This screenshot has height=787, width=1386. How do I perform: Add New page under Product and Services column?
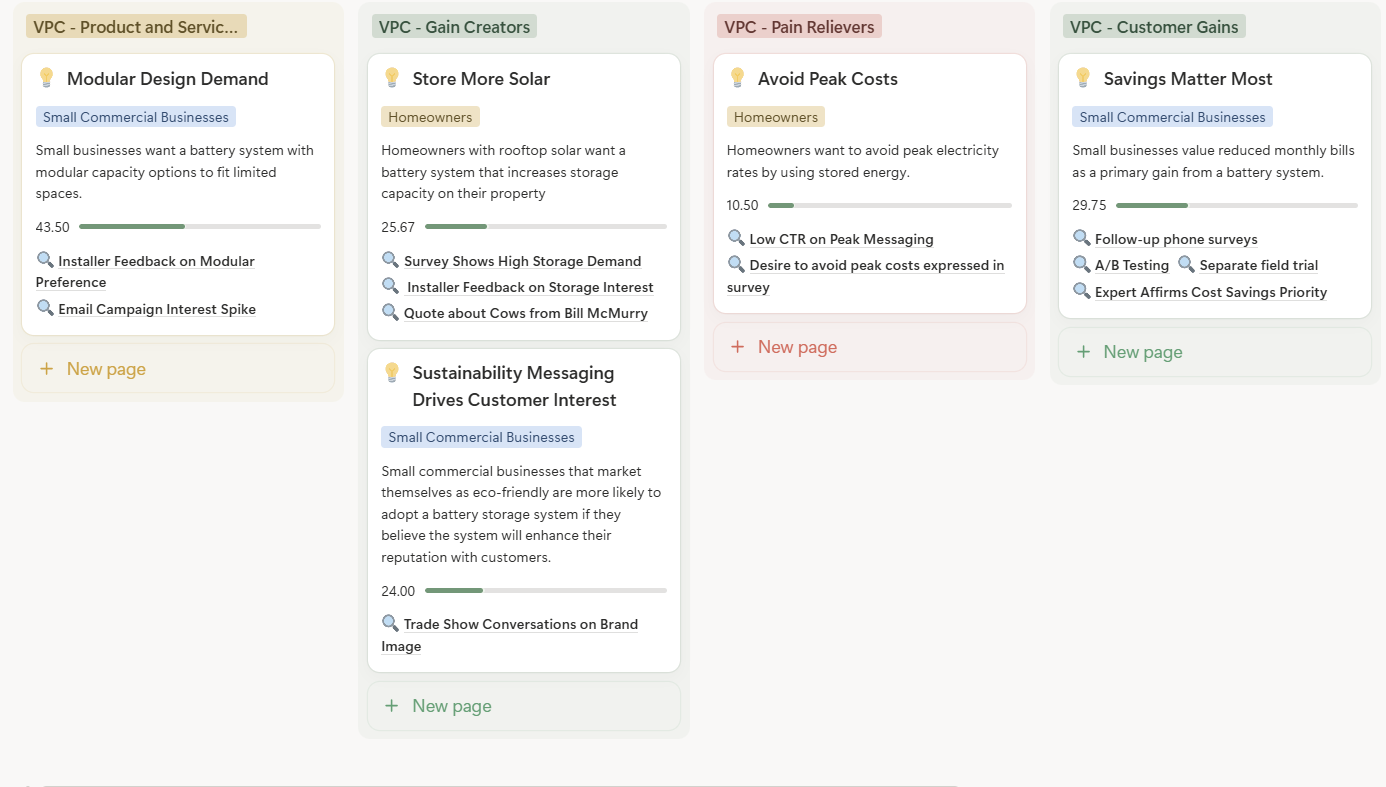click(x=106, y=369)
